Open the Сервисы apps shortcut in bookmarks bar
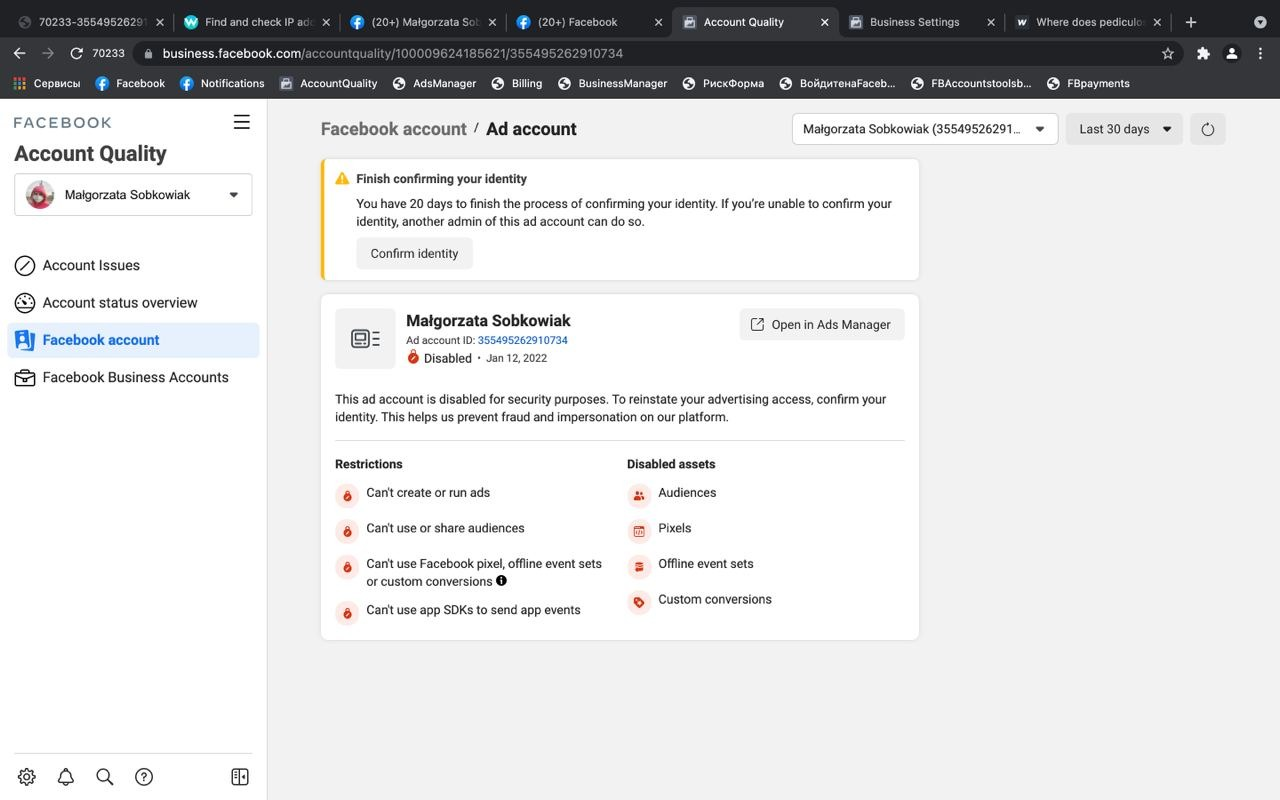The height and width of the screenshot is (800, 1280). tap(47, 84)
